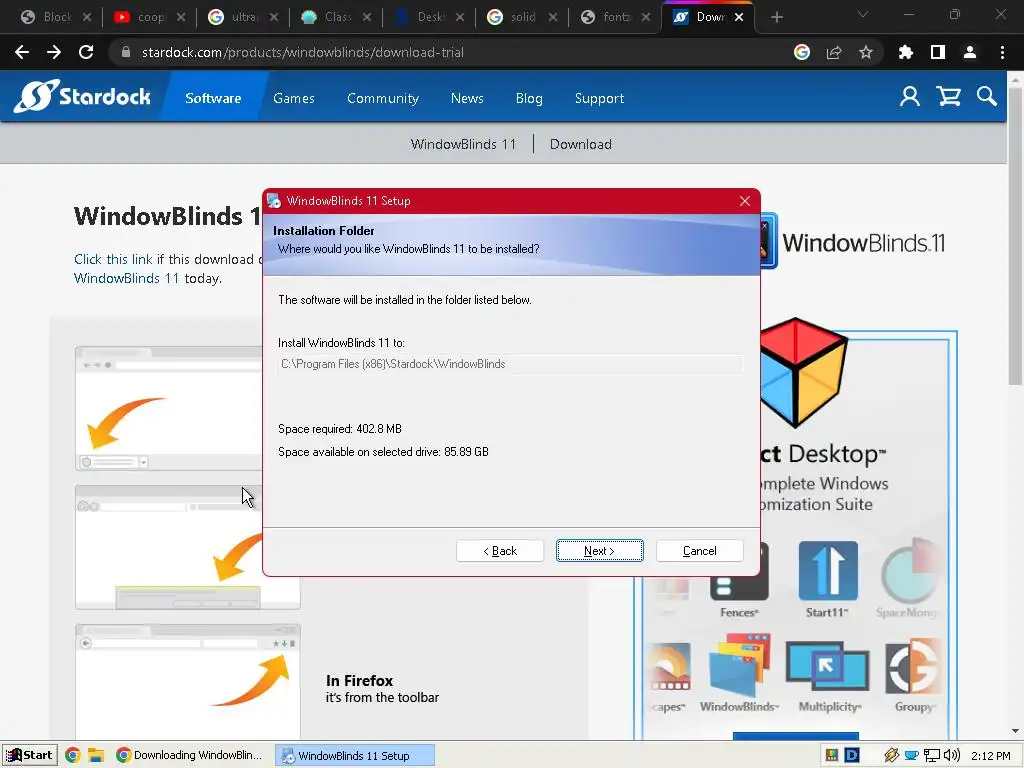Click the blue D tray icon
This screenshot has width=1024, height=768.
tap(852, 756)
